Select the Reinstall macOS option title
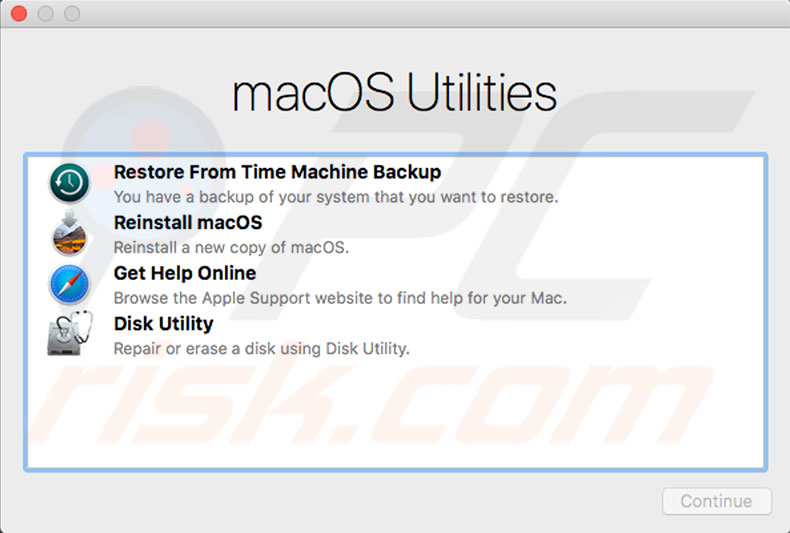The image size is (790, 533). coord(187,222)
